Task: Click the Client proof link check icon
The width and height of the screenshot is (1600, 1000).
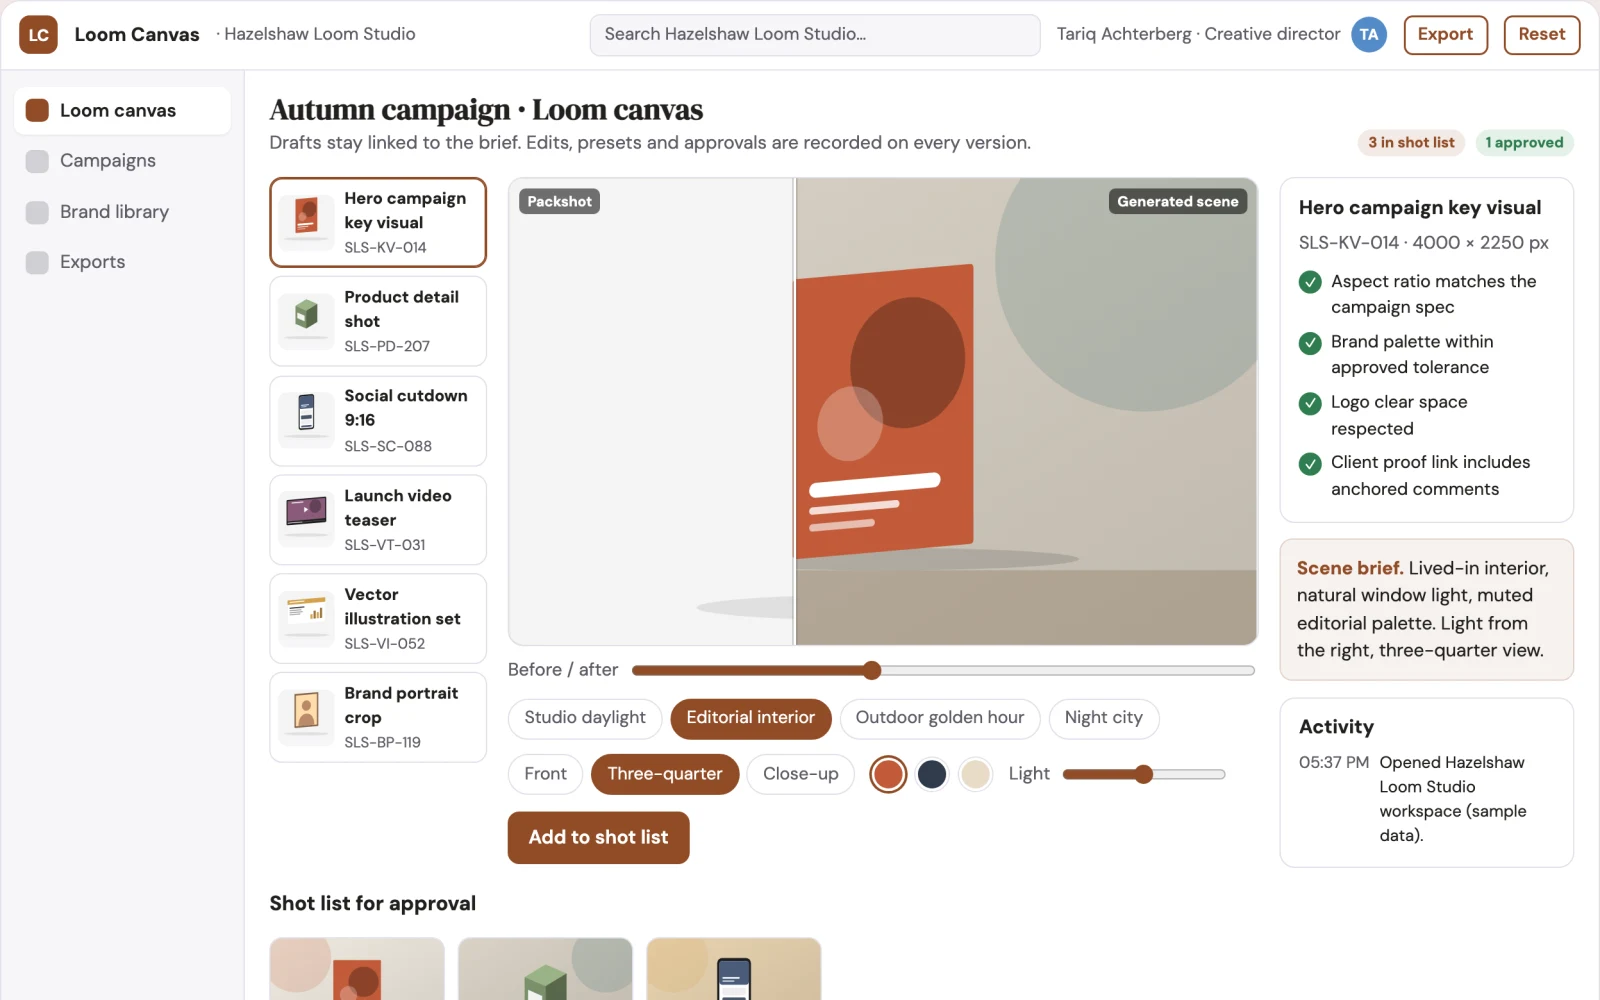Action: tap(1310, 464)
